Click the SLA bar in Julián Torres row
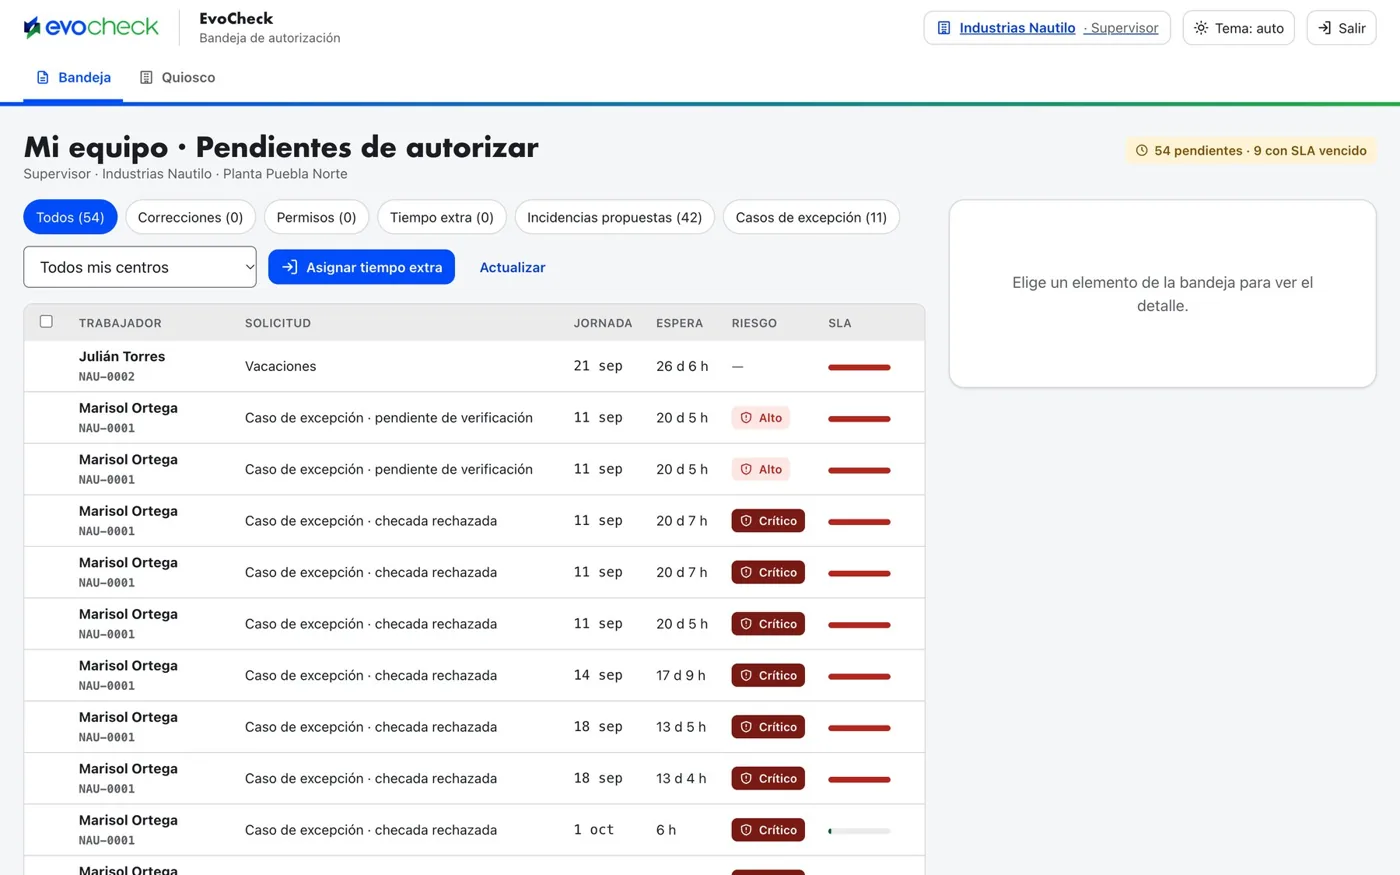 pyautogui.click(x=859, y=367)
